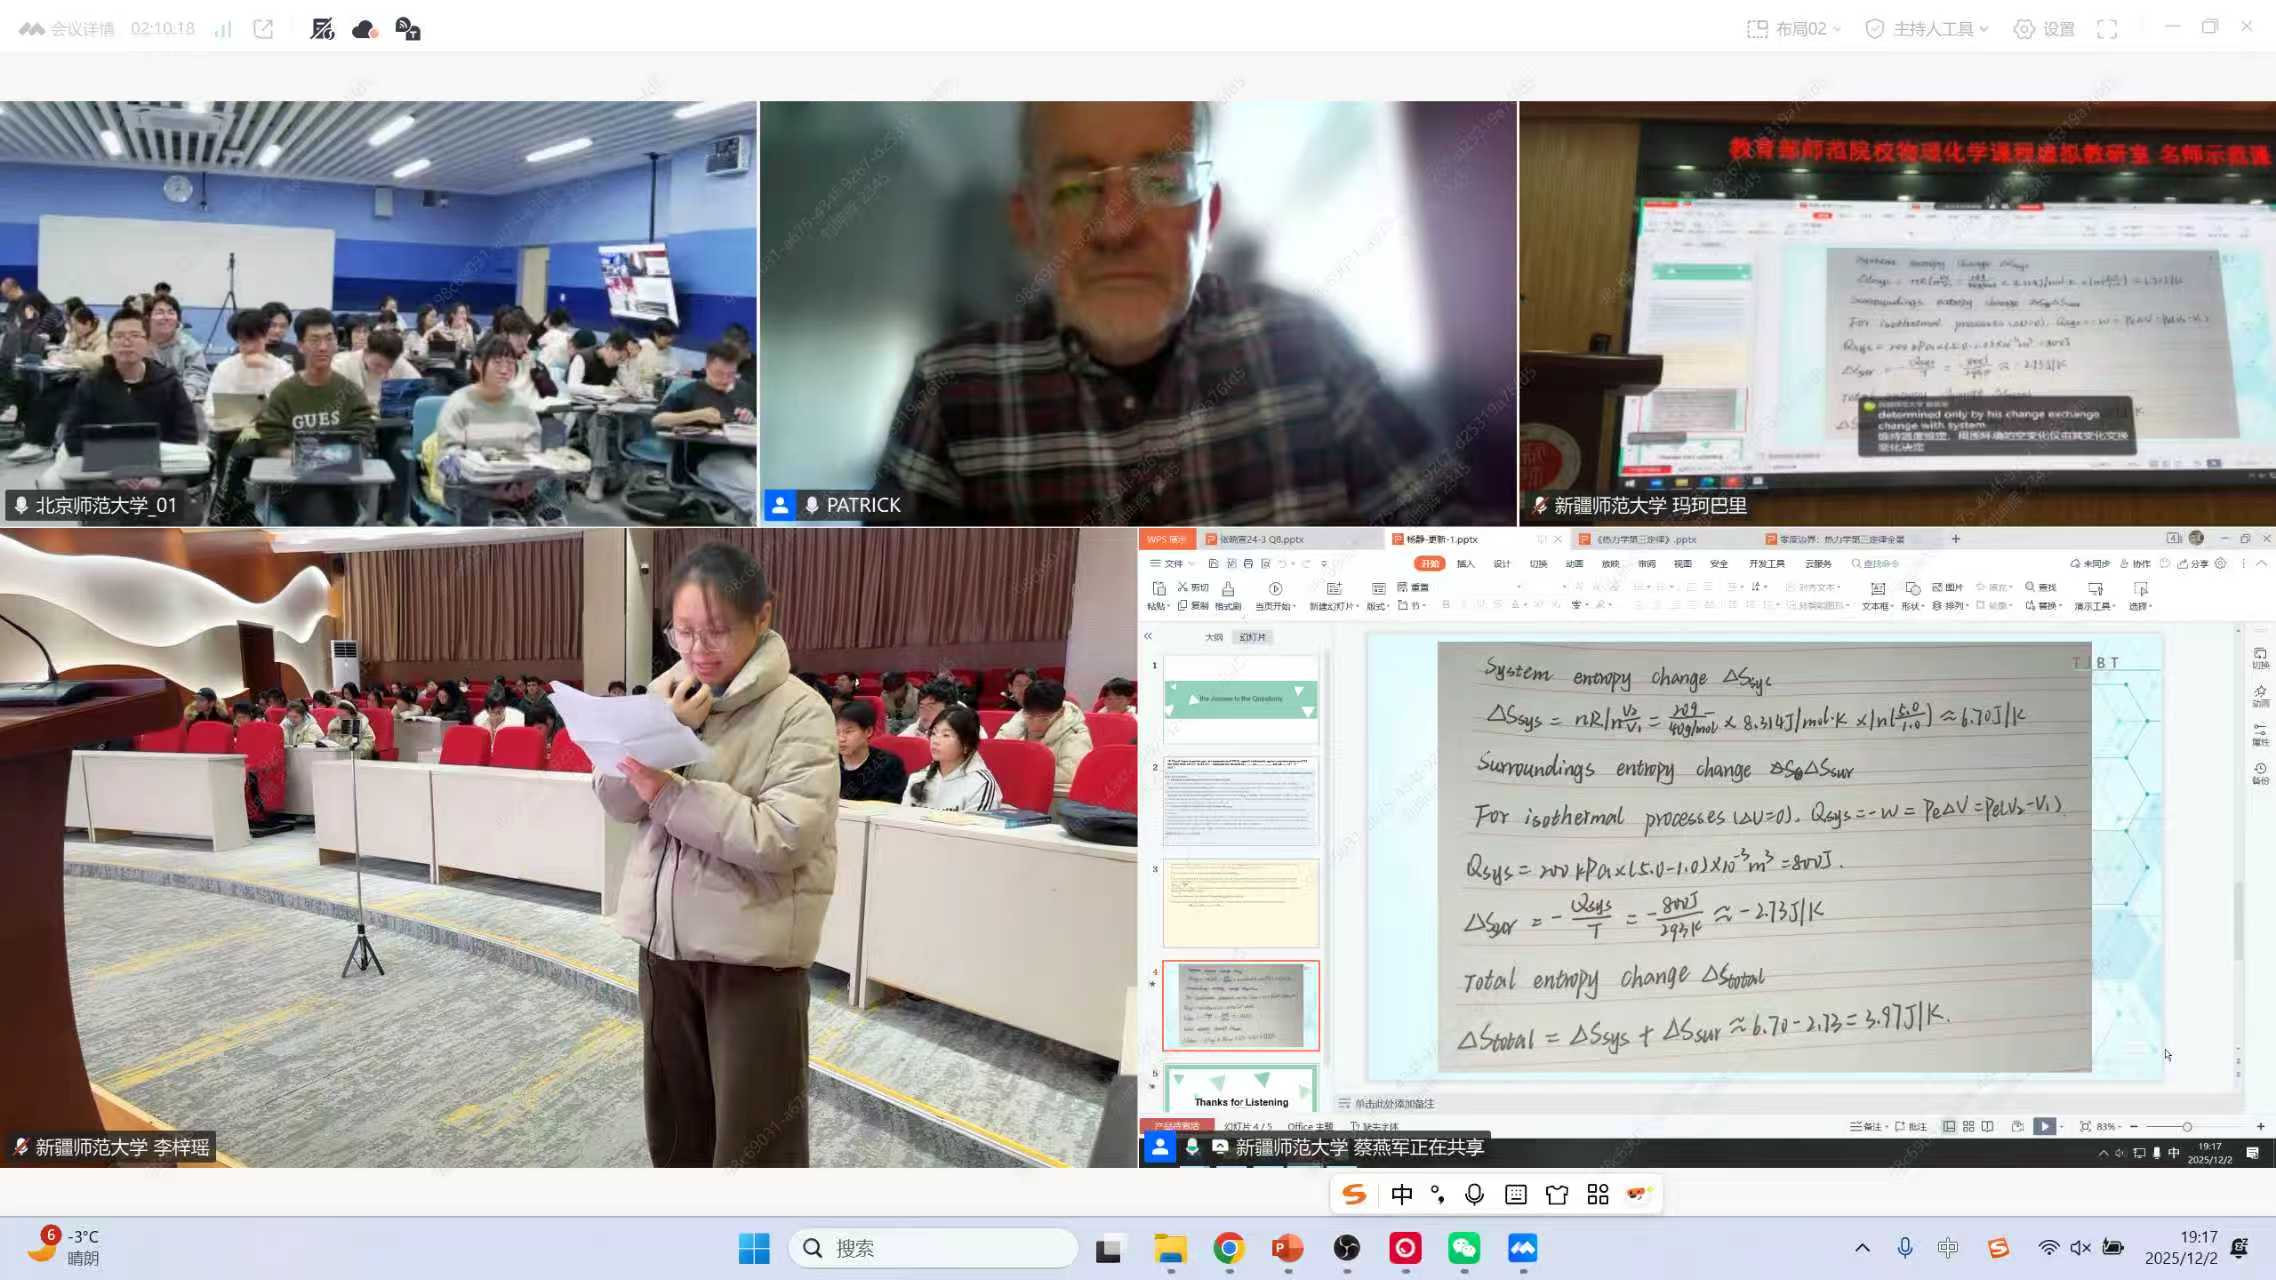This screenshot has height=1280, width=2276.
Task: Open Sogou skin shirt icon
Action: [1557, 1194]
